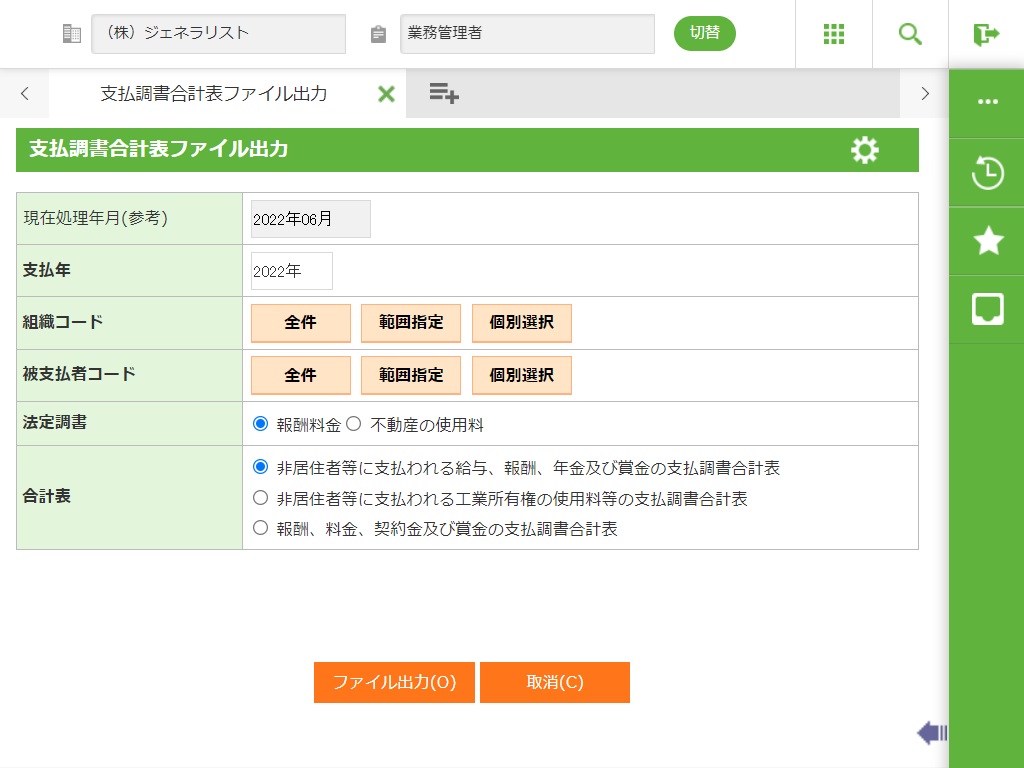Click the 支払年 input field
Image resolution: width=1024 pixels, height=768 pixels.
click(x=292, y=271)
